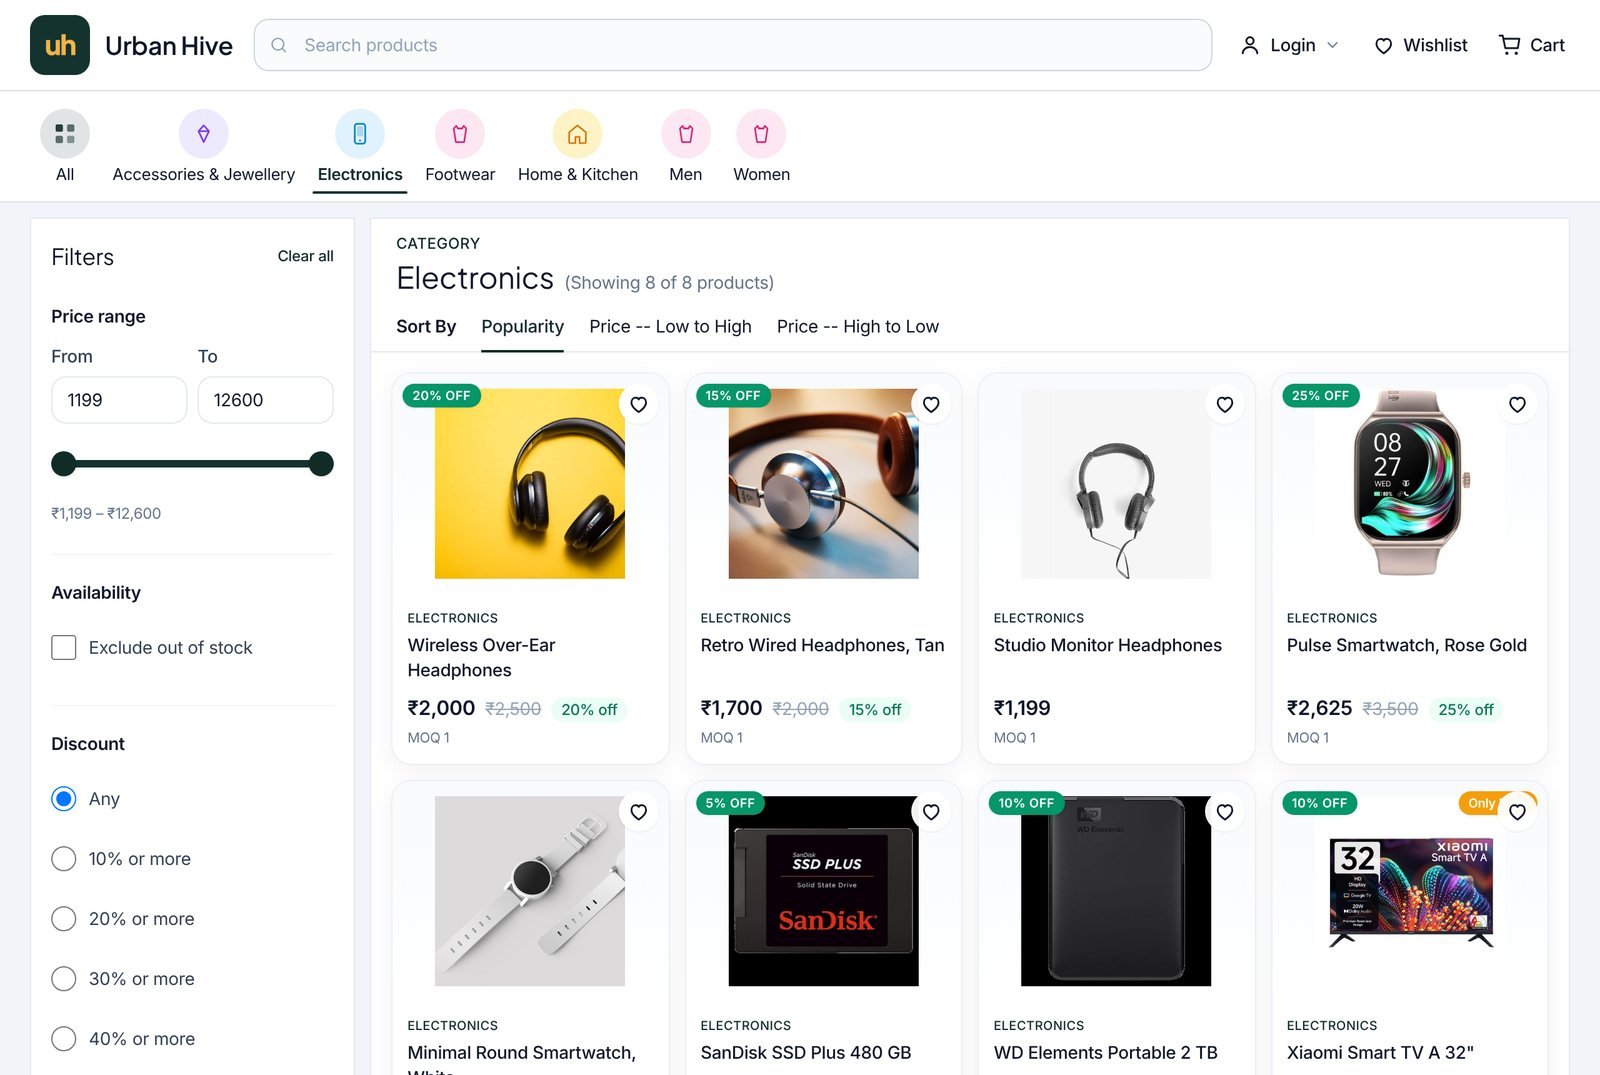Sort by Price -- High to Low

click(x=858, y=326)
